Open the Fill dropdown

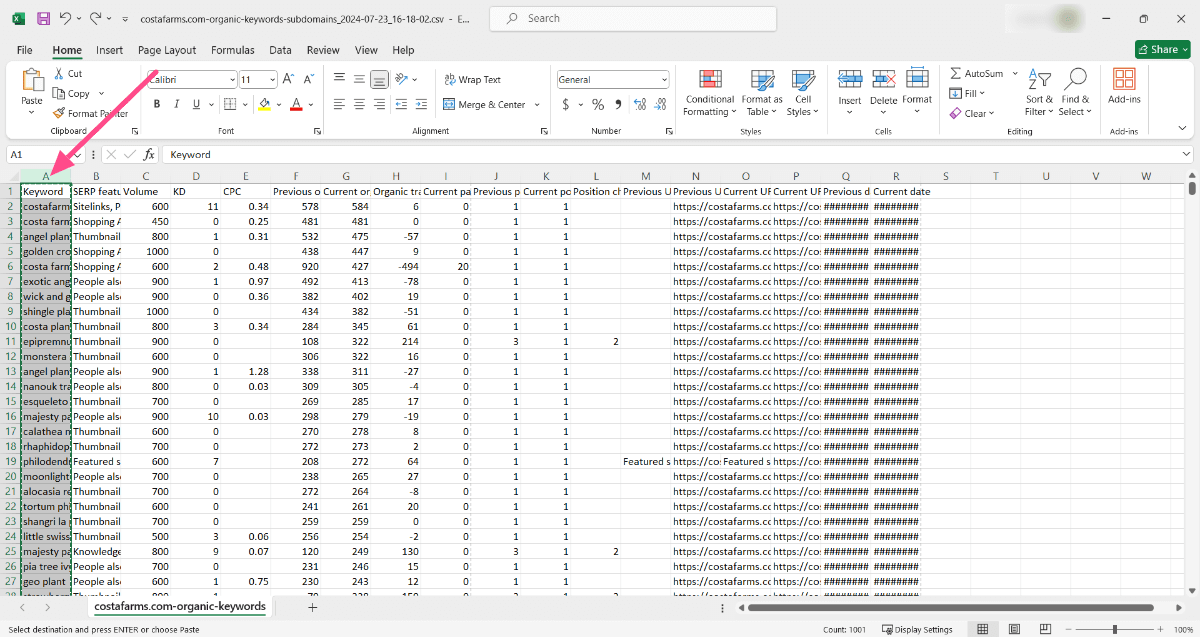pos(969,94)
